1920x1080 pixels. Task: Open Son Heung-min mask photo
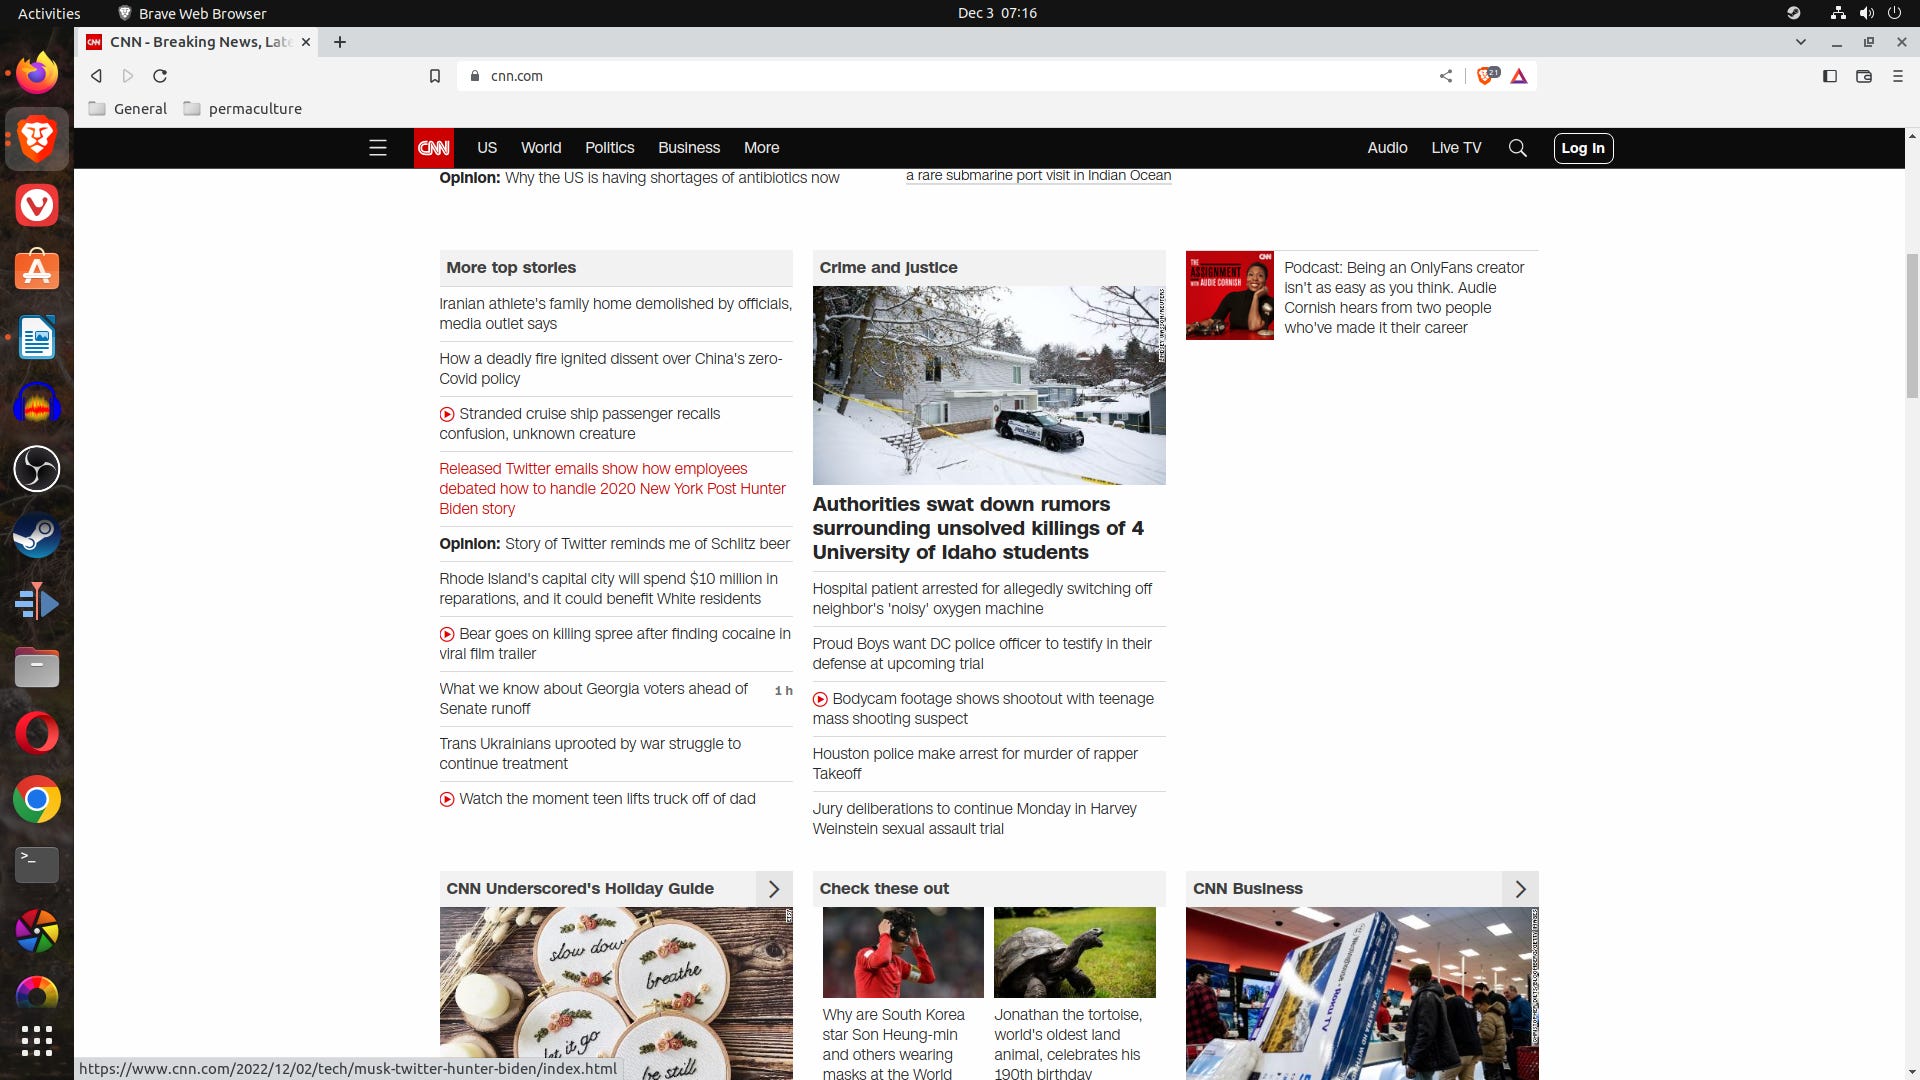pos(903,952)
